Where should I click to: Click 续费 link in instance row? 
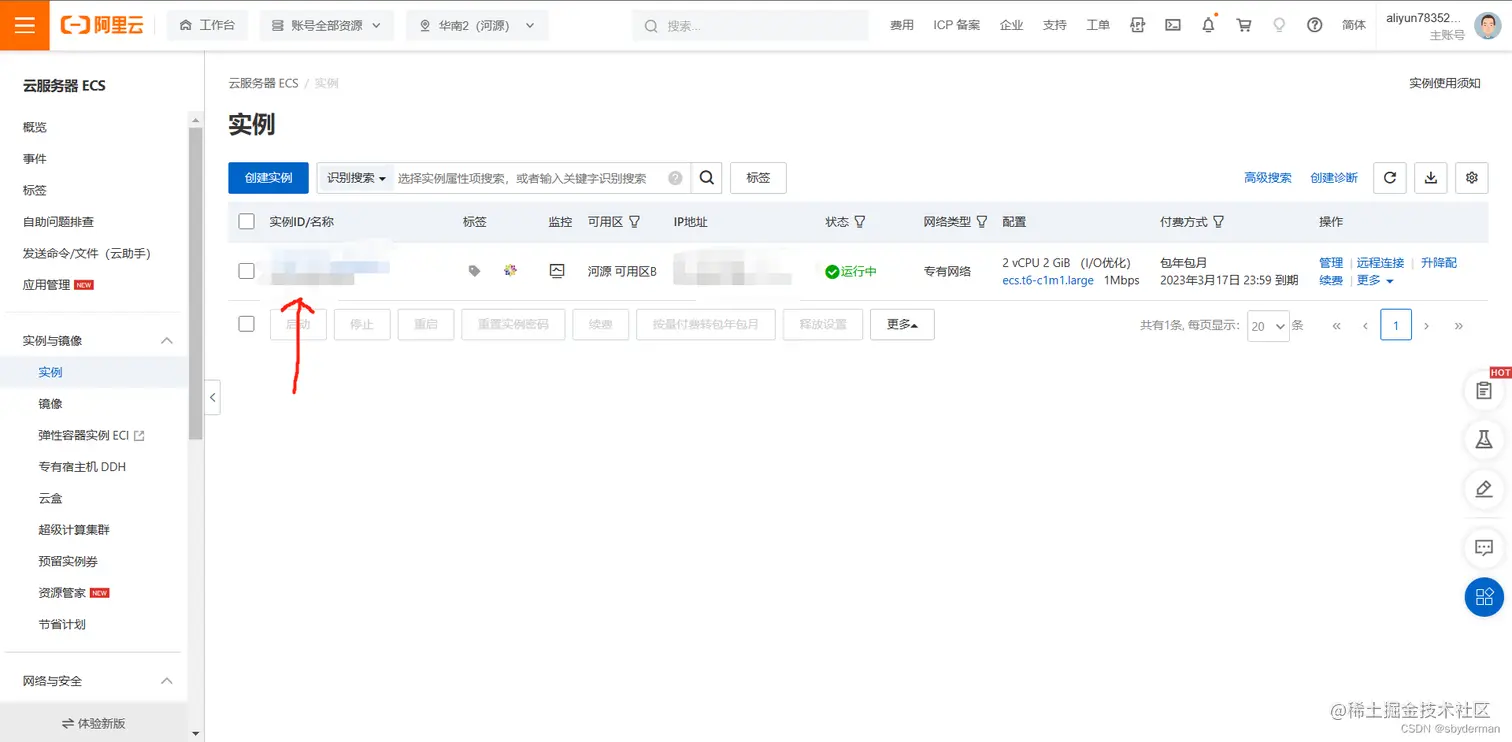coord(1331,281)
